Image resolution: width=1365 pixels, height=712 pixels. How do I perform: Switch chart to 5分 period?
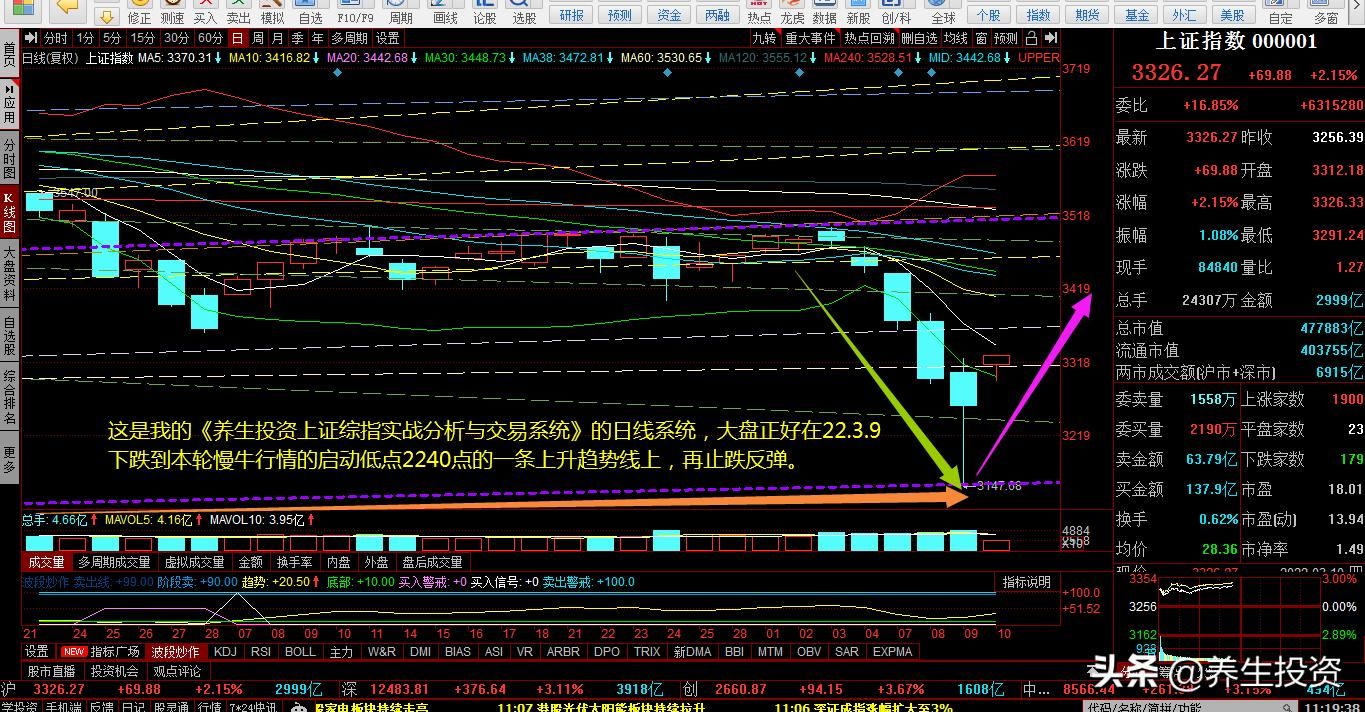(x=112, y=38)
